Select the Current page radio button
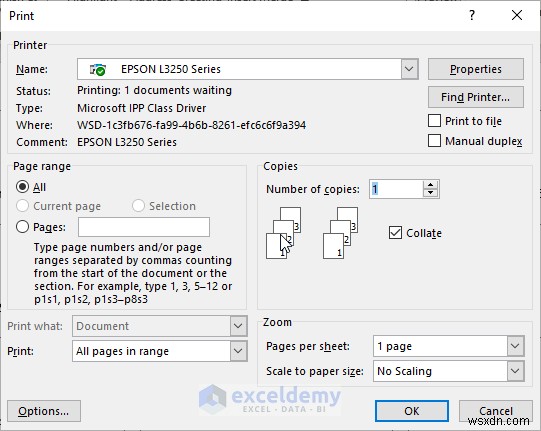 22,206
